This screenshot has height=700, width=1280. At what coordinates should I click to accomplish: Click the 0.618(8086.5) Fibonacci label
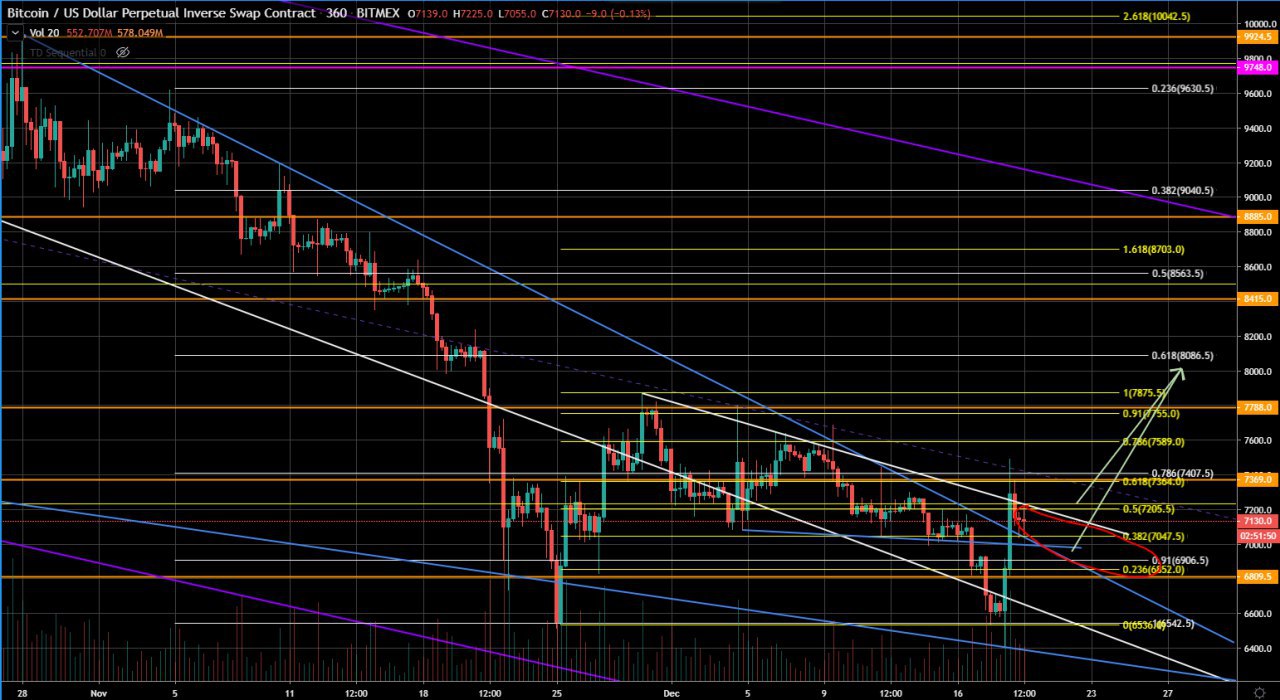tap(1183, 355)
